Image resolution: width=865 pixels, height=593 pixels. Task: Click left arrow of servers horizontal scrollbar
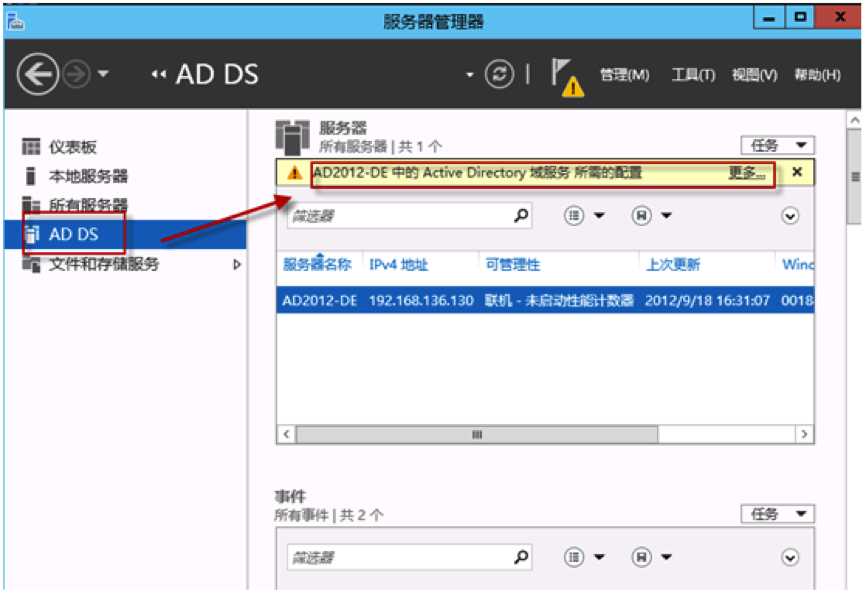(x=286, y=434)
